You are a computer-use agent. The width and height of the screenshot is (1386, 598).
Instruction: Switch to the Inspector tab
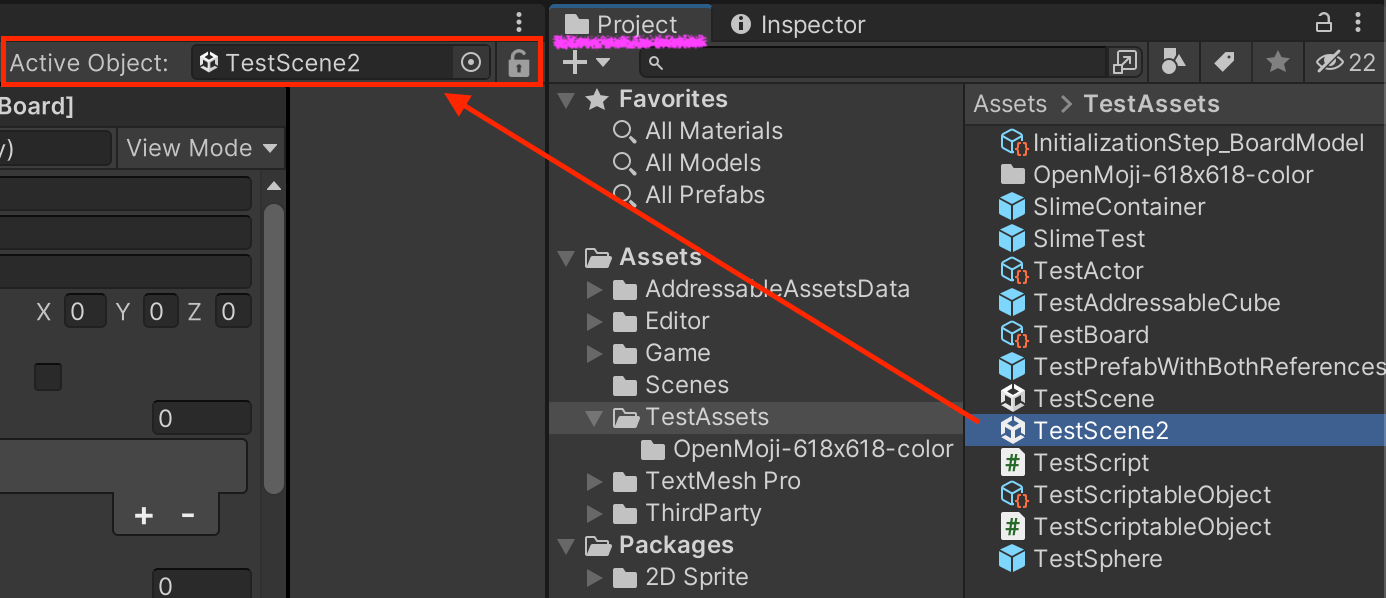798,24
